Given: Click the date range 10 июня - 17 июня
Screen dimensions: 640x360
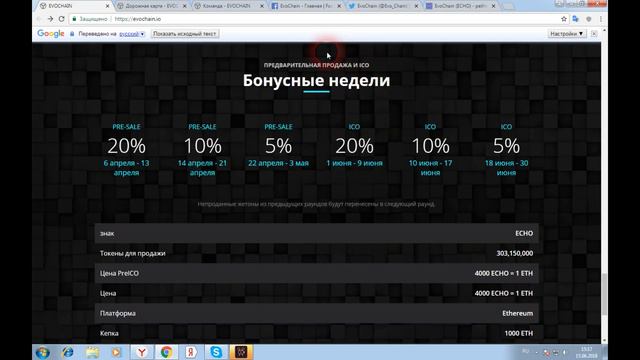Looking at the screenshot, I should [x=430, y=168].
